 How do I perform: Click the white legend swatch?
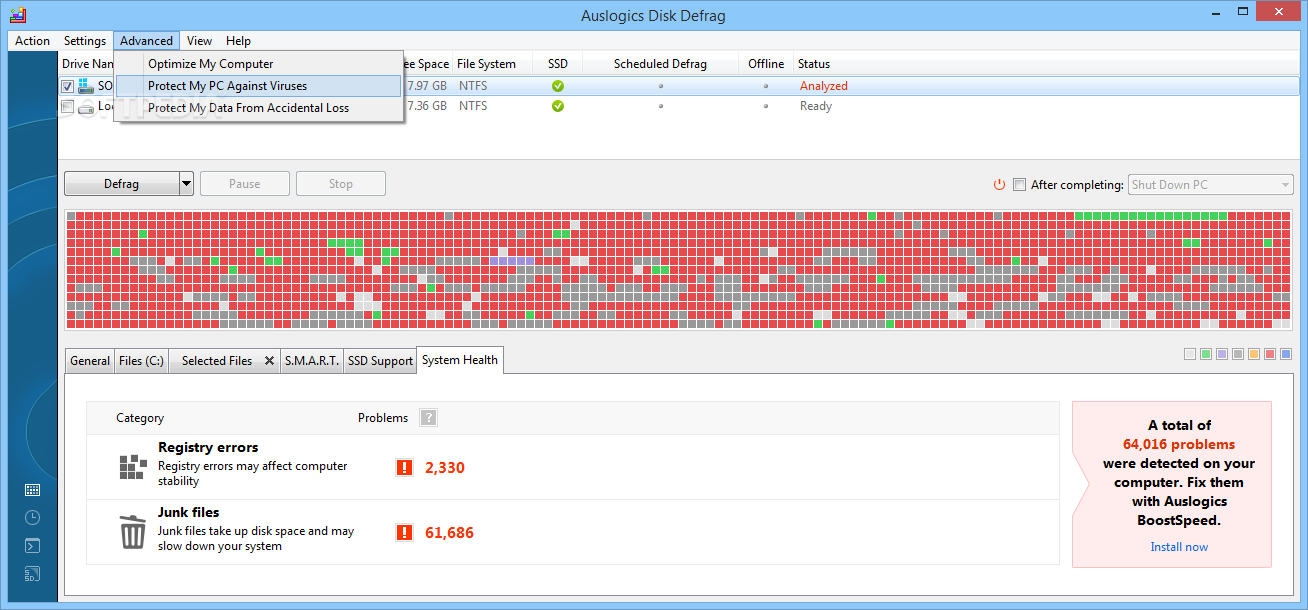click(x=1190, y=354)
